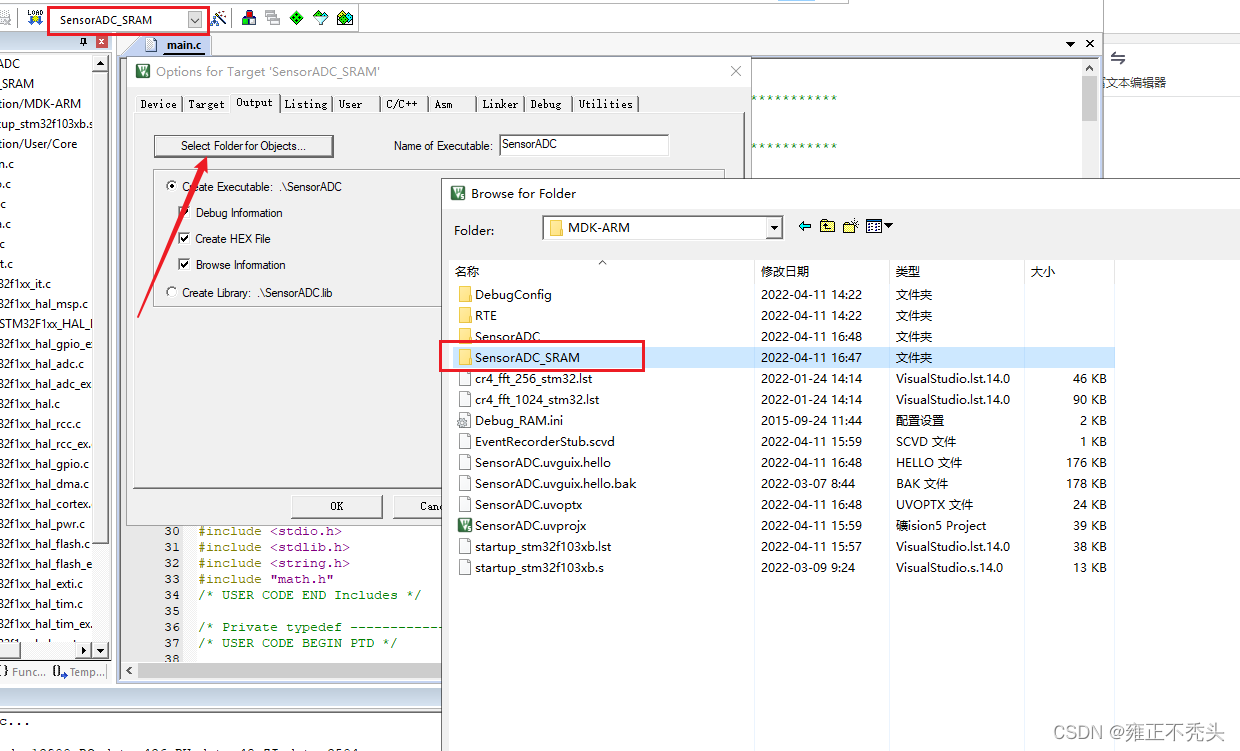
Task: Open the View menu icon in Browse dialog
Action: click(879, 227)
